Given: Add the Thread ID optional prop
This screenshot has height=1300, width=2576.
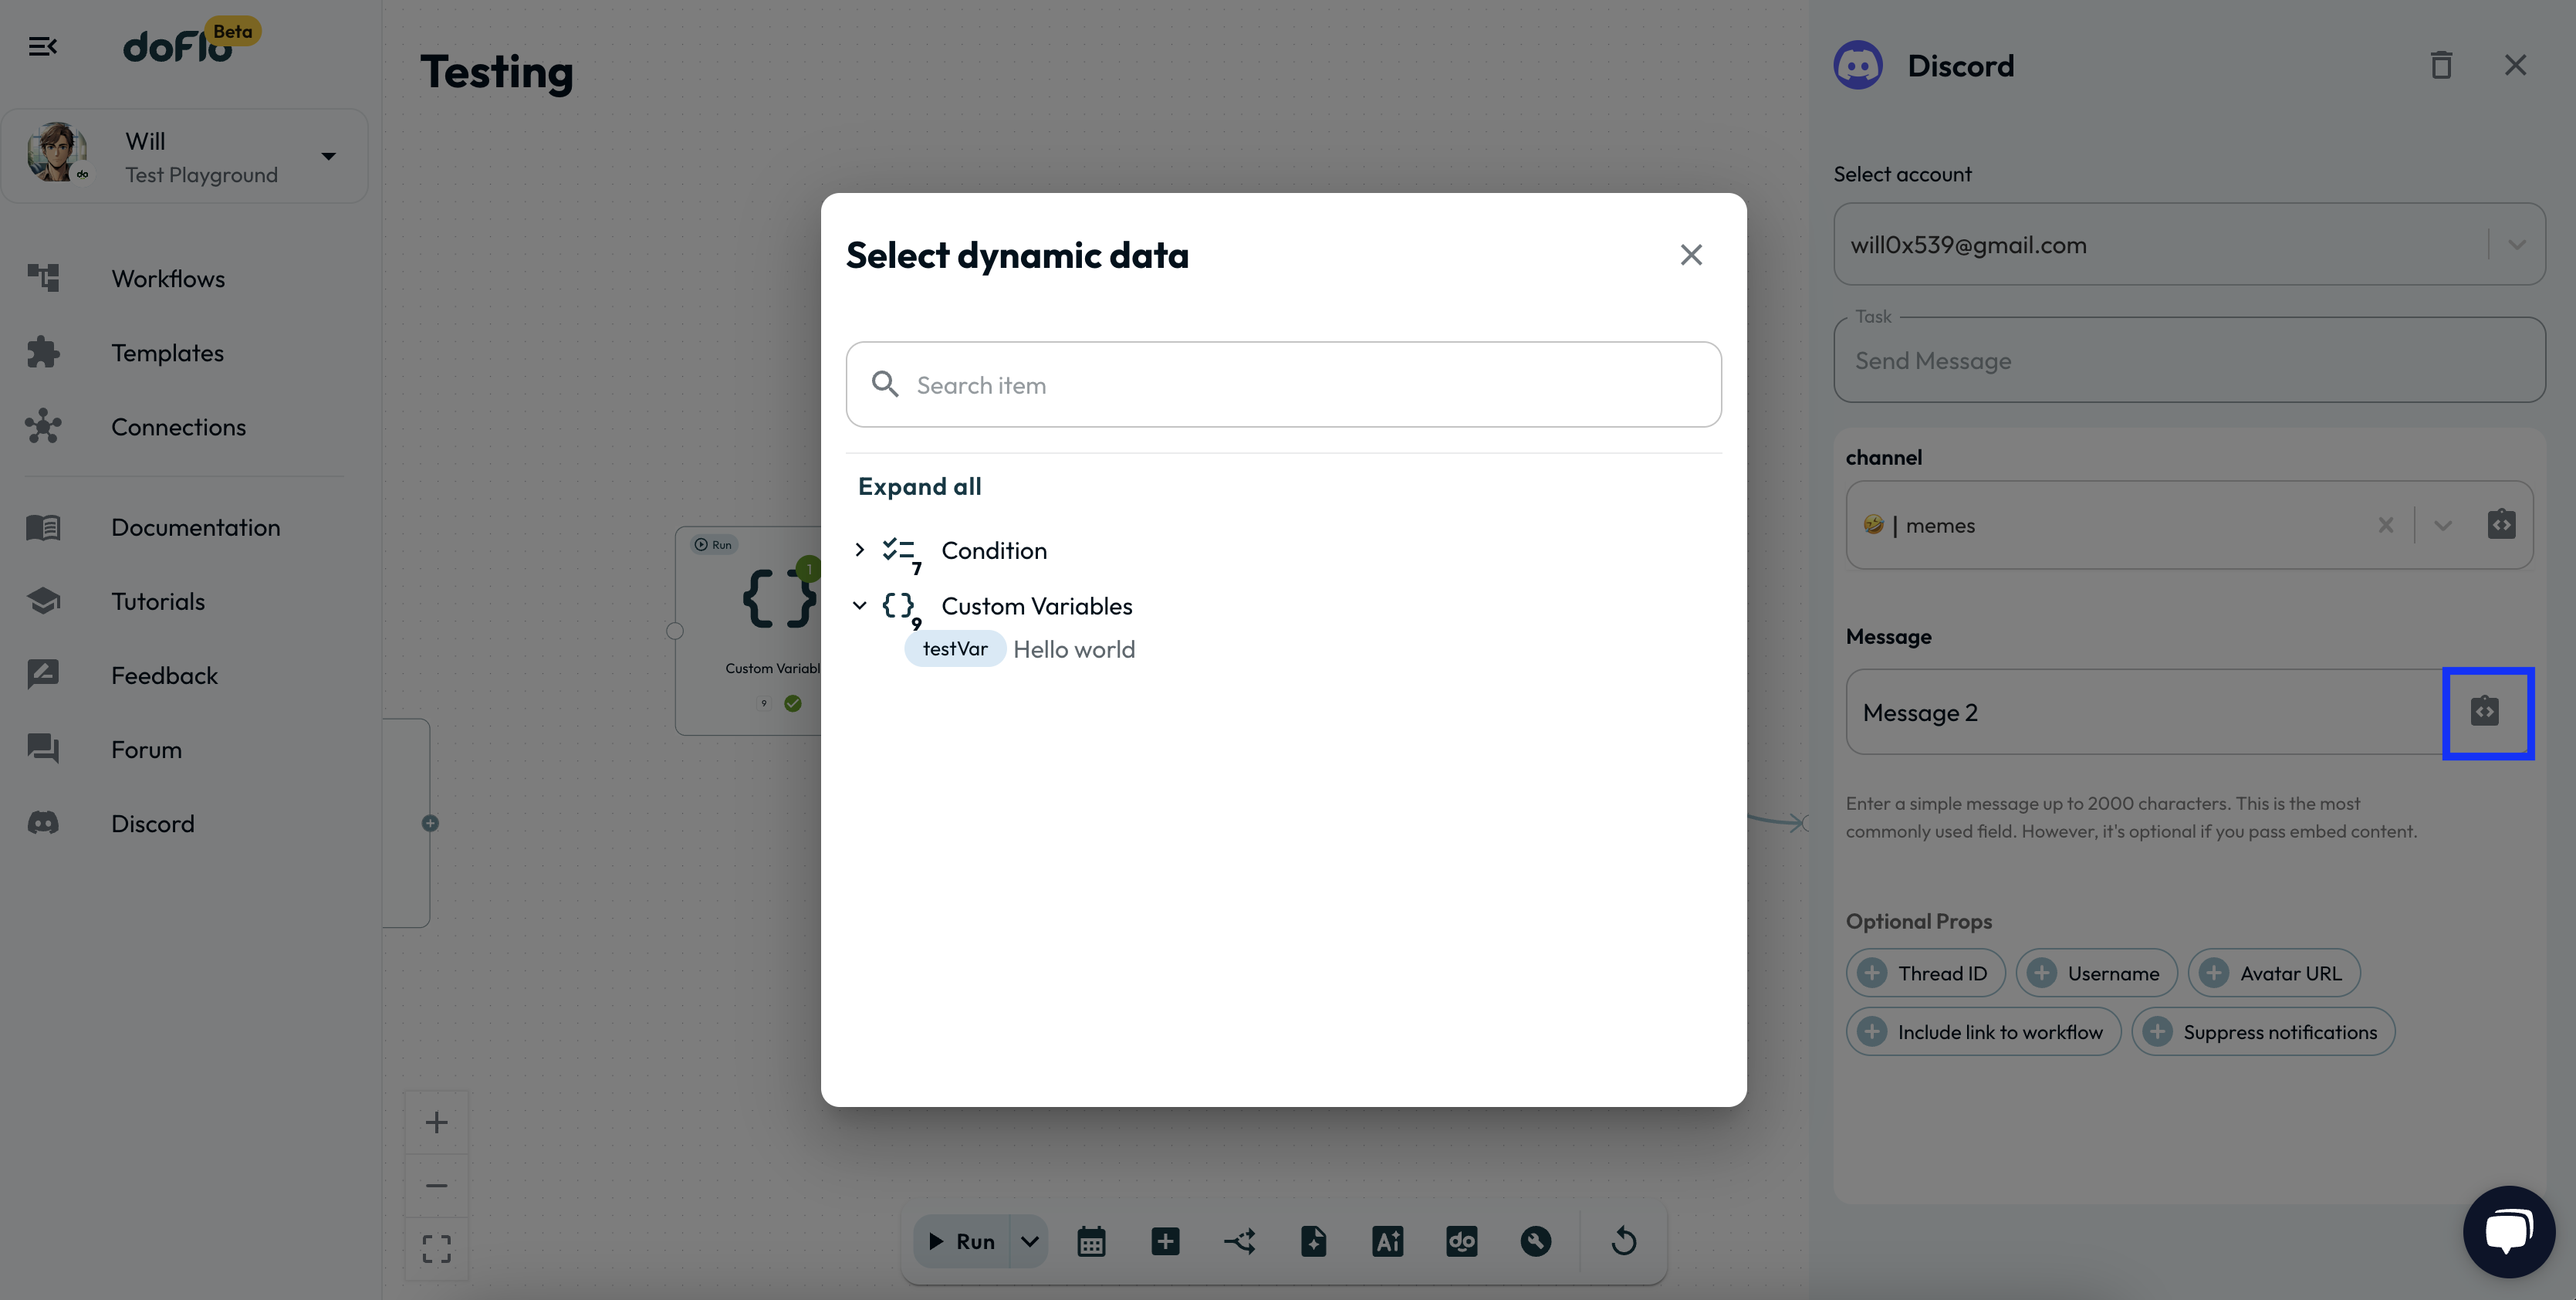Looking at the screenshot, I should [x=1925, y=973].
